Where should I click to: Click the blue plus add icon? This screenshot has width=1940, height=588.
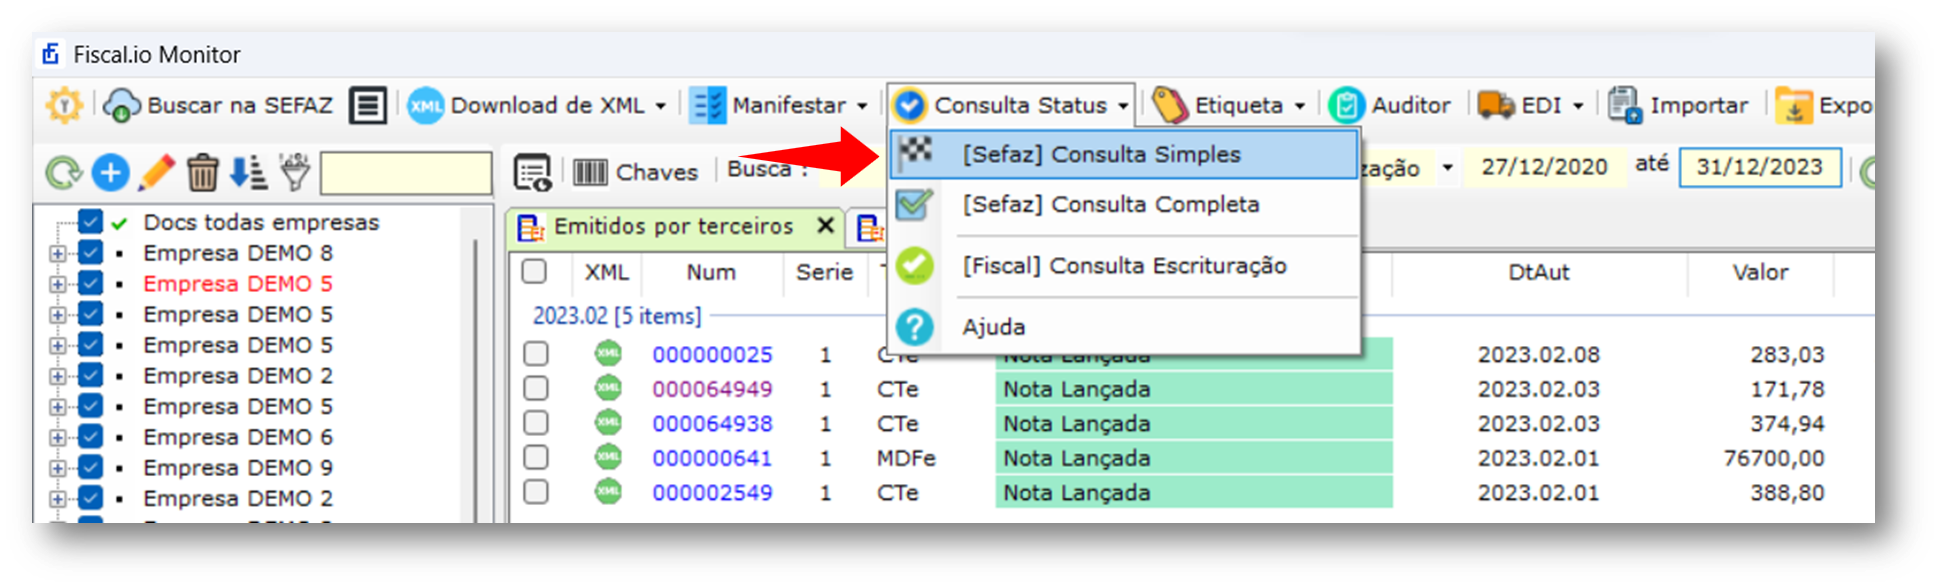110,173
